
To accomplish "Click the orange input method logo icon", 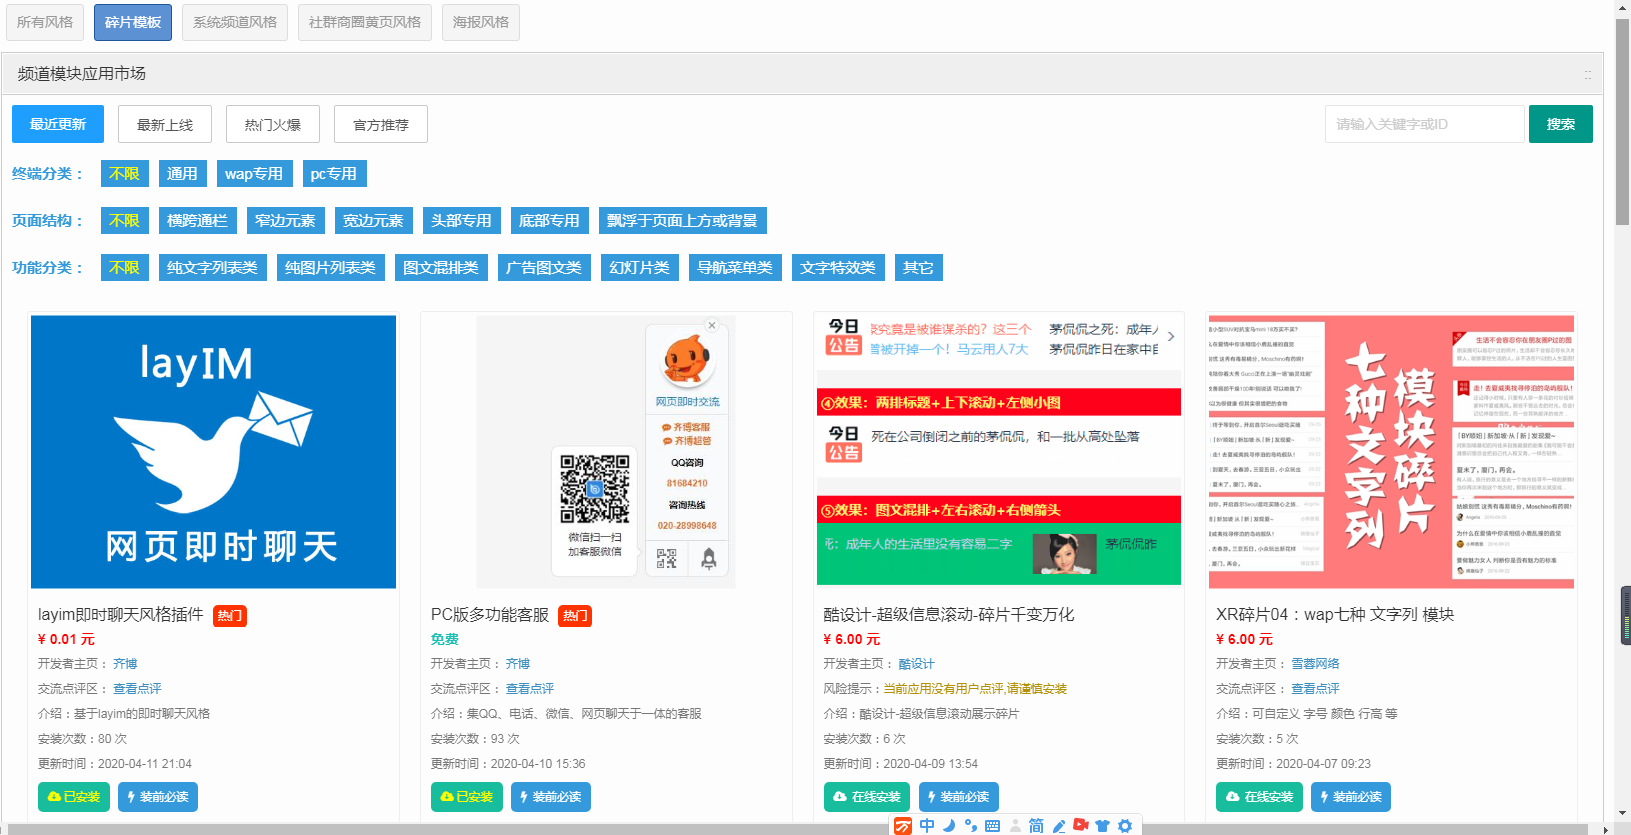I will click(x=903, y=826).
